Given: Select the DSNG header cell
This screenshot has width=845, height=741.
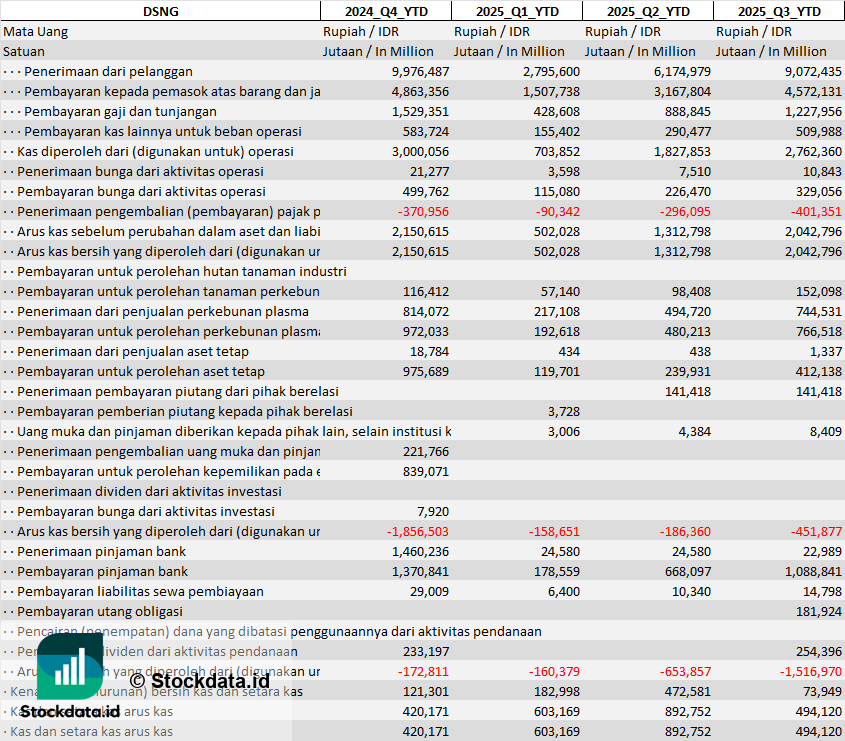Looking at the screenshot, I should [x=160, y=11].
